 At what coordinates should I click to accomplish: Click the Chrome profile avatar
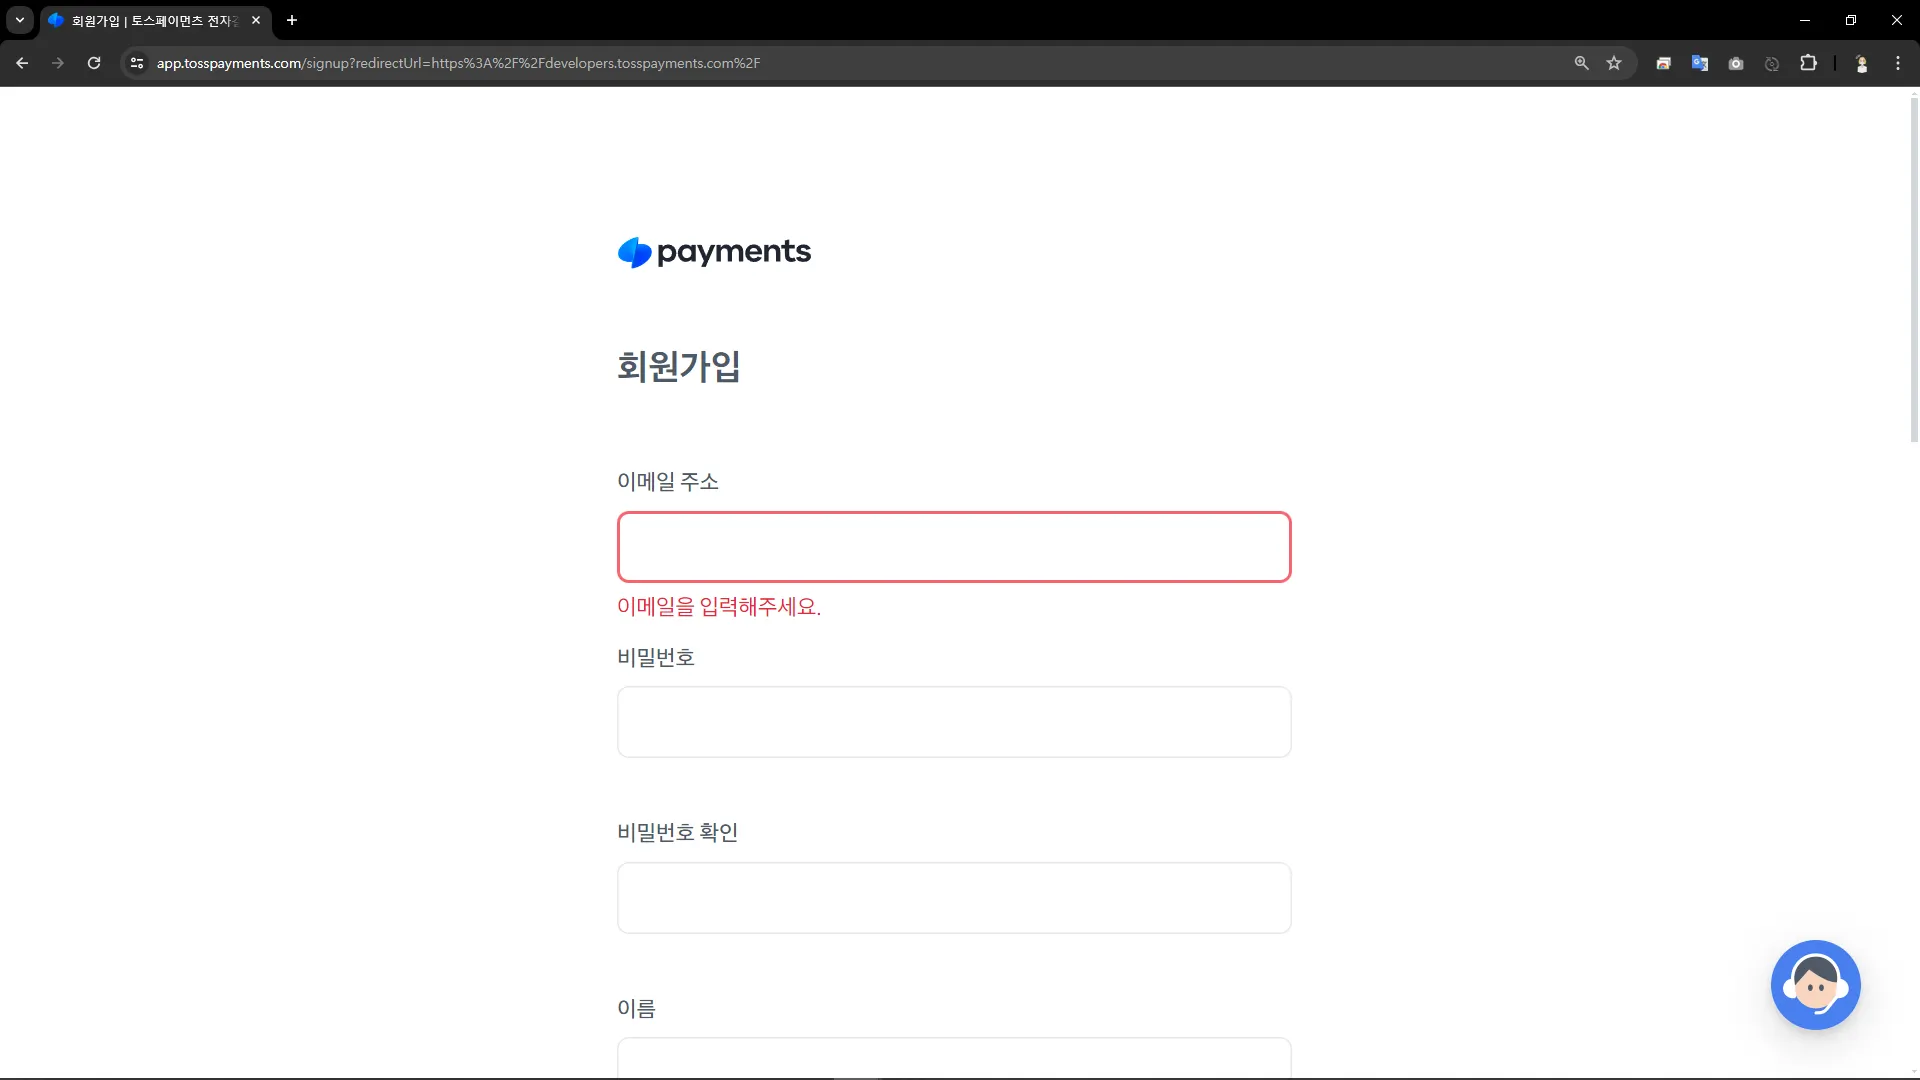[1861, 63]
